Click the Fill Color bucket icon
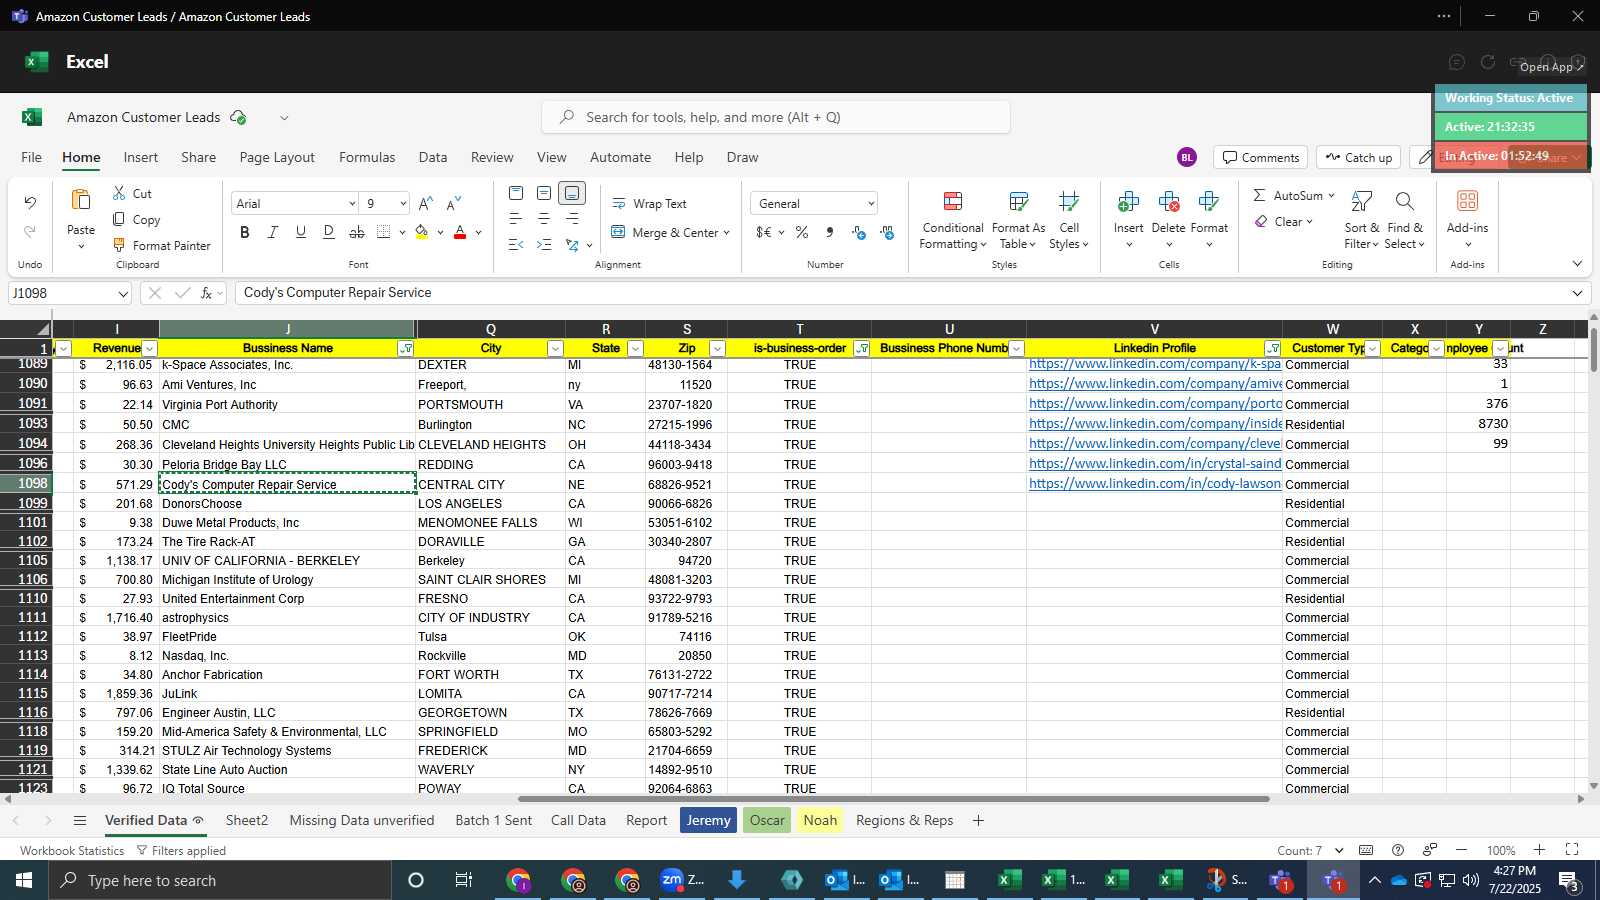Viewport: 1600px width, 900px height. tap(422, 232)
